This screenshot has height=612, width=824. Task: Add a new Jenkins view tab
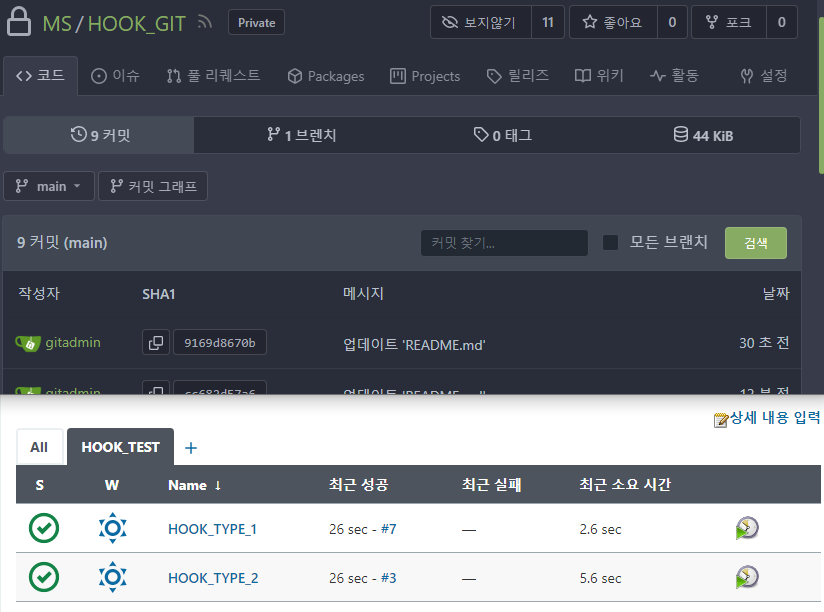coord(191,448)
